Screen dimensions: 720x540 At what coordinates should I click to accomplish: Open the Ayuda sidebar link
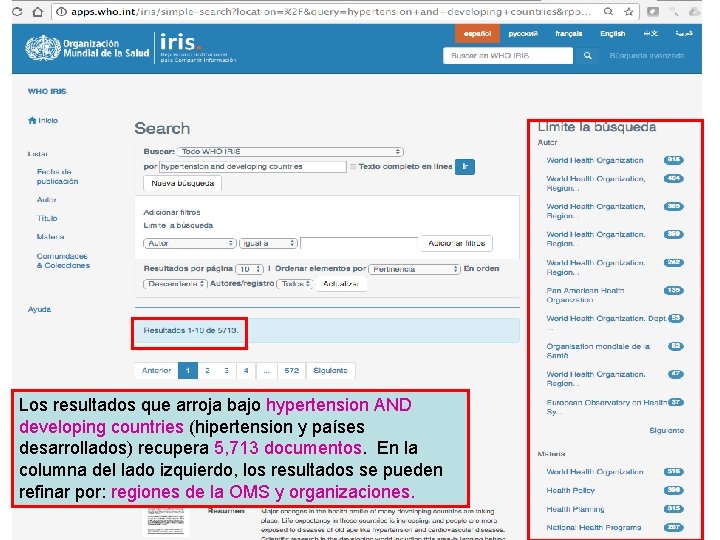[x=39, y=309]
